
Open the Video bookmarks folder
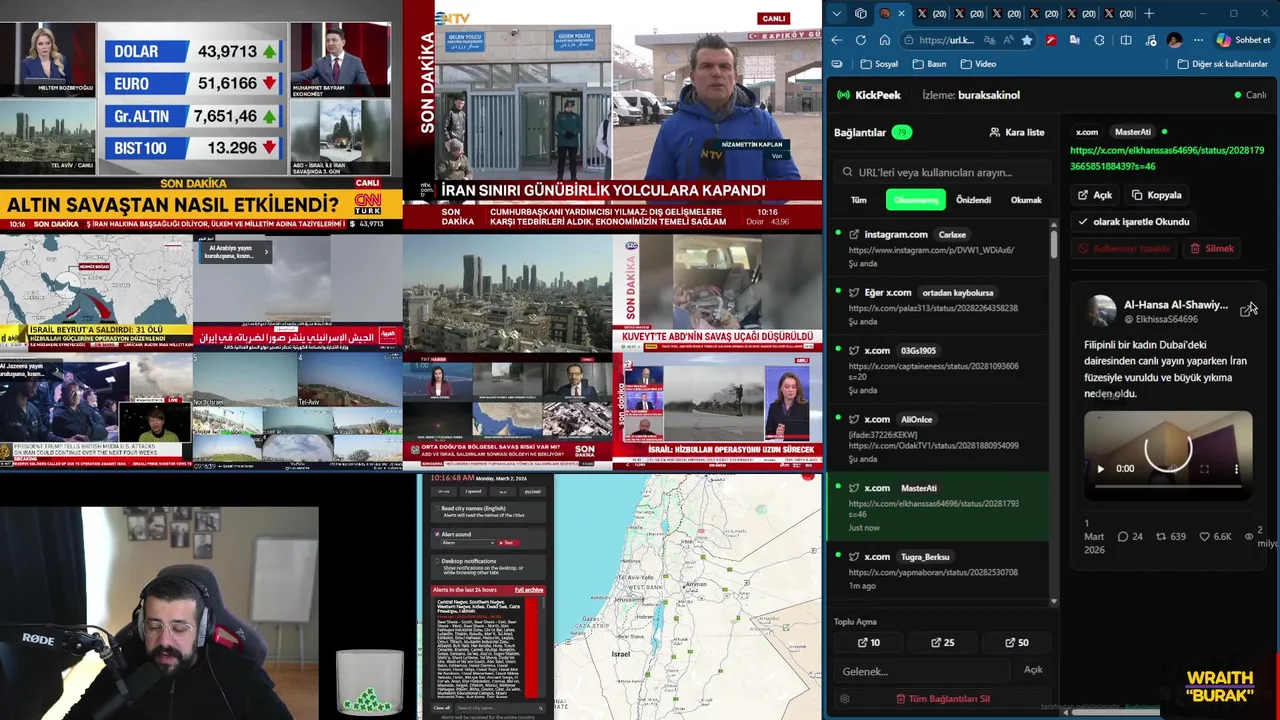[x=978, y=64]
